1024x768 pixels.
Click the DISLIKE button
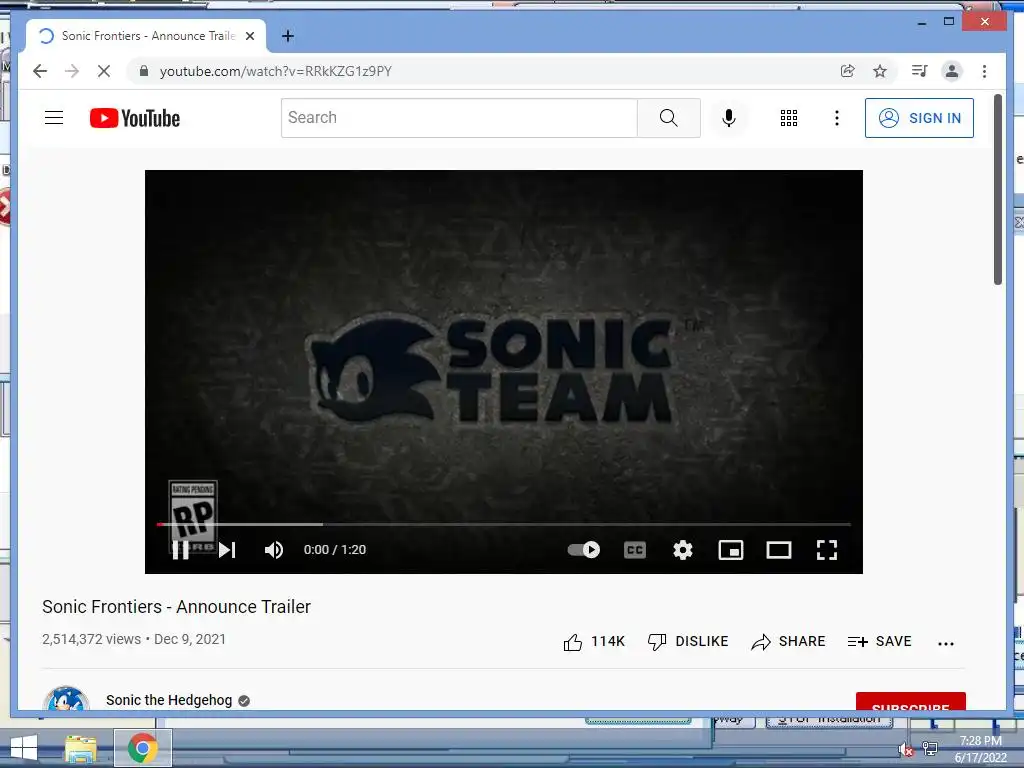coord(688,642)
